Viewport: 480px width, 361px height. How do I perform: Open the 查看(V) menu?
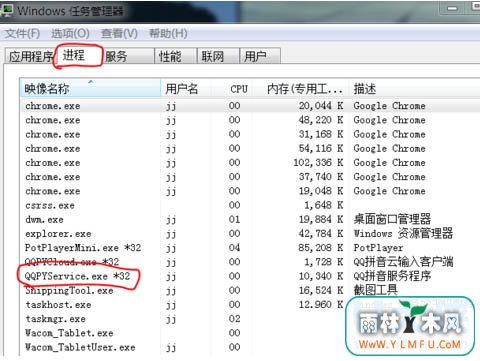(119, 33)
